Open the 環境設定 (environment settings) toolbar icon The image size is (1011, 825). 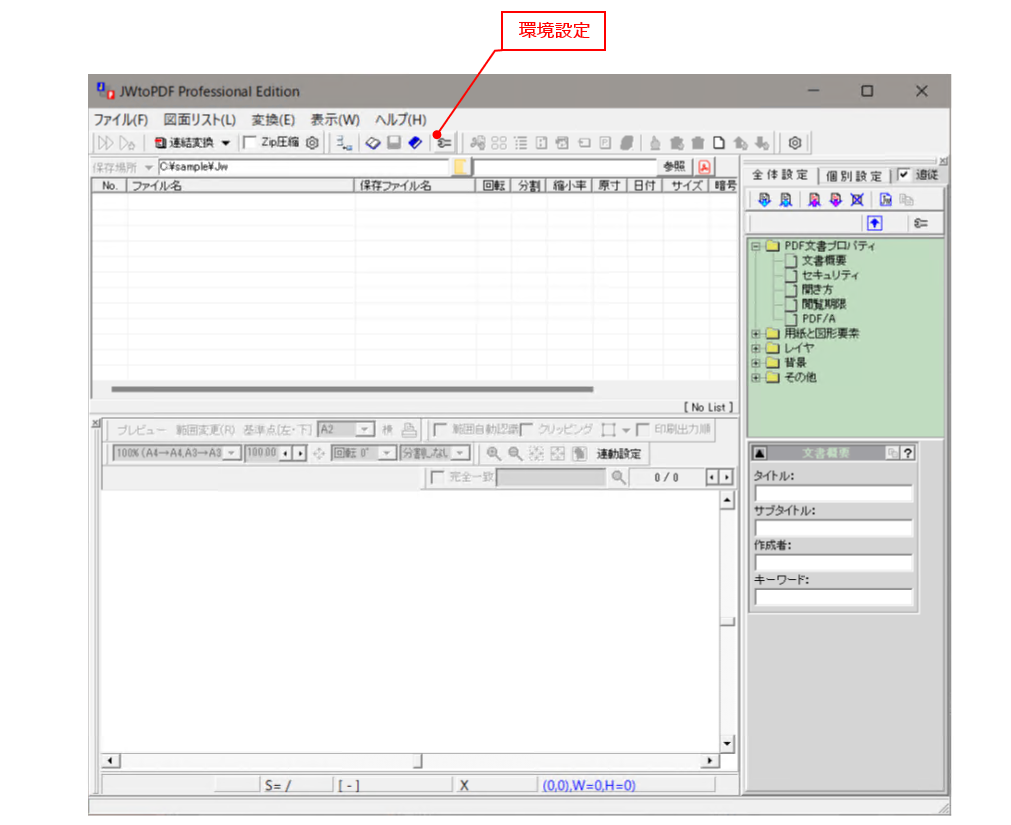click(x=443, y=143)
